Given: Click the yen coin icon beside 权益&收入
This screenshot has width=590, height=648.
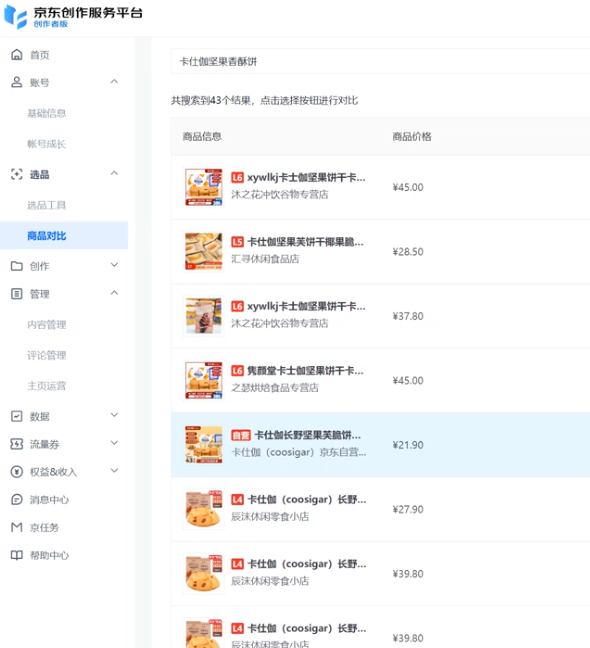Looking at the screenshot, I should 17,472.
